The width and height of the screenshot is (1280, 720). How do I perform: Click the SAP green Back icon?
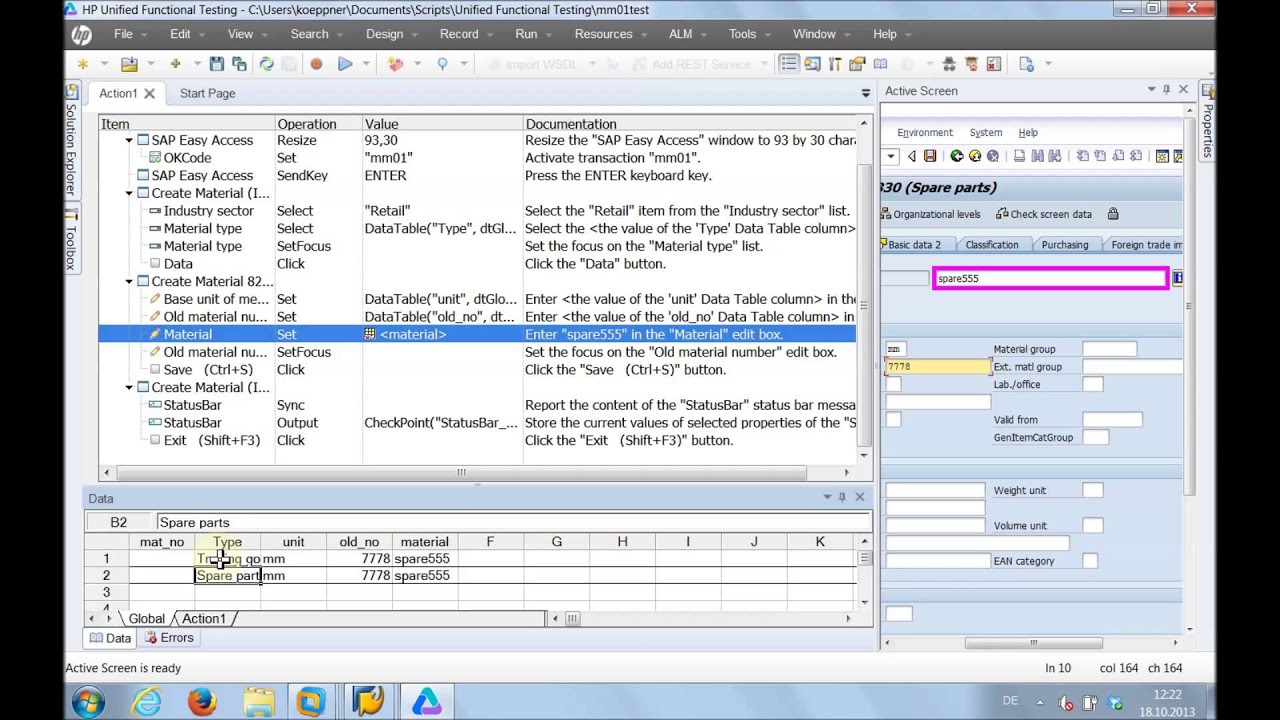point(957,156)
